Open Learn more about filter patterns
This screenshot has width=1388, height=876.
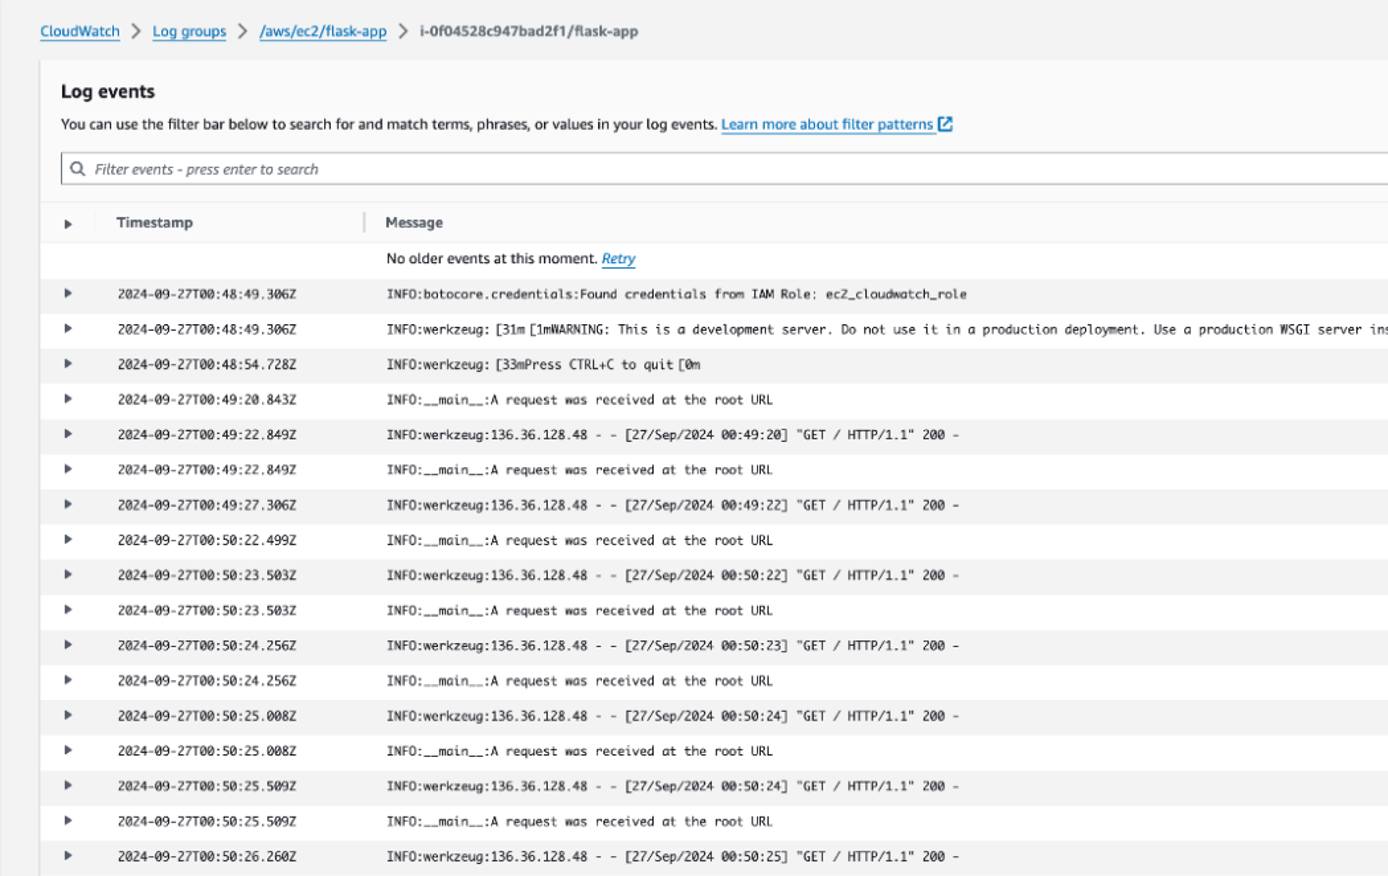(x=826, y=124)
